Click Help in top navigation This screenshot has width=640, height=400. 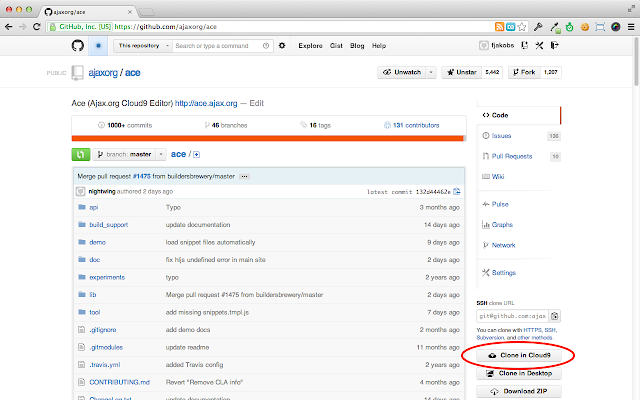379,46
